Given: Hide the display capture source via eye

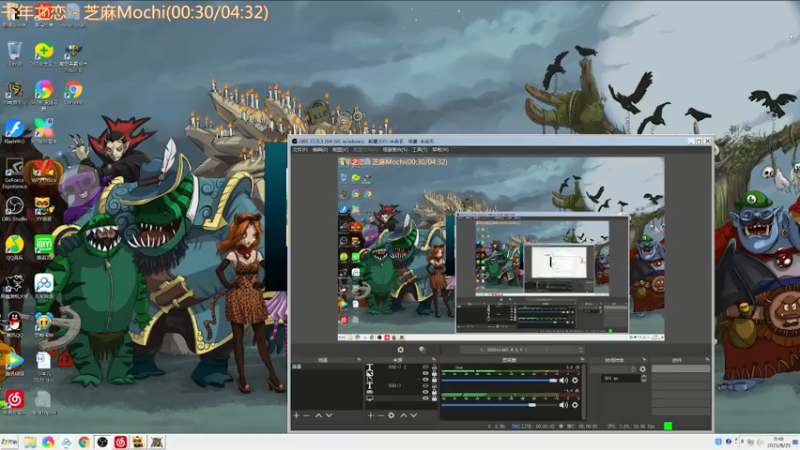Looking at the screenshot, I should pos(426,398).
